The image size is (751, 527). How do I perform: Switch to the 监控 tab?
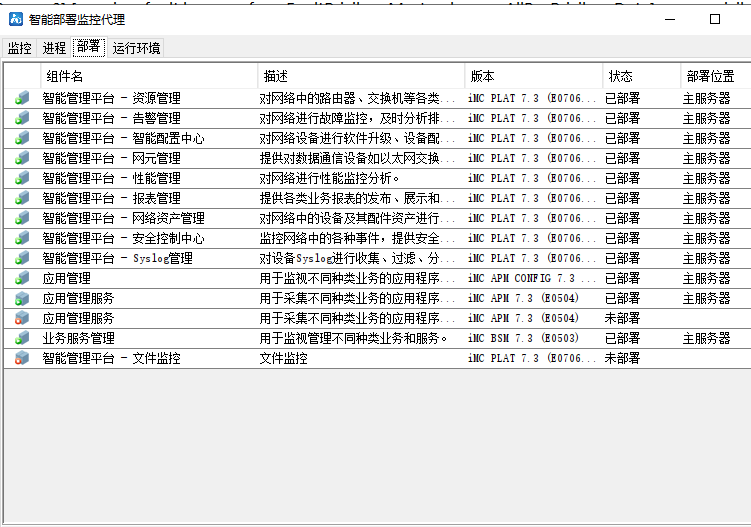tap(20, 48)
